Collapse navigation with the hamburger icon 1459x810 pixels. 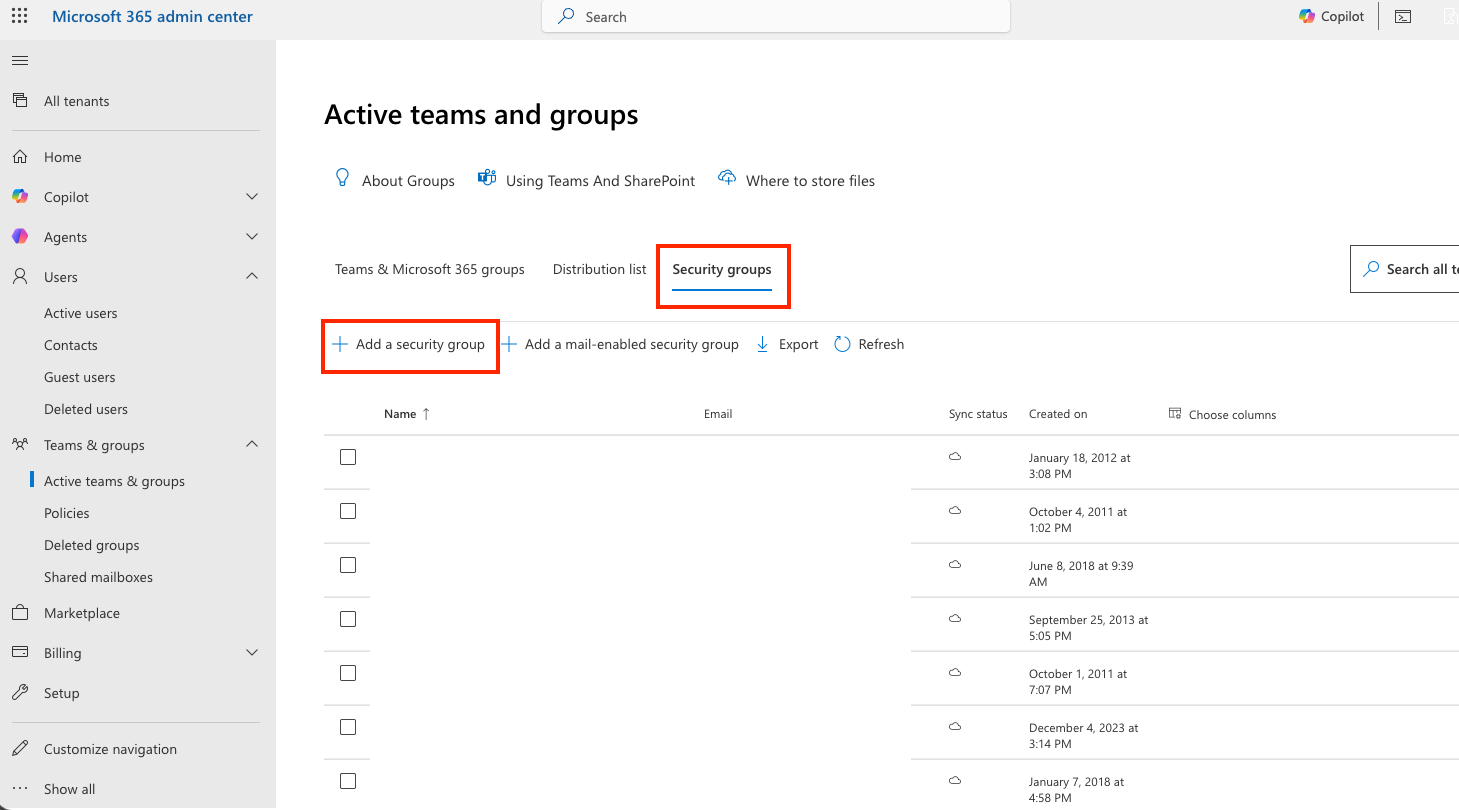19,61
